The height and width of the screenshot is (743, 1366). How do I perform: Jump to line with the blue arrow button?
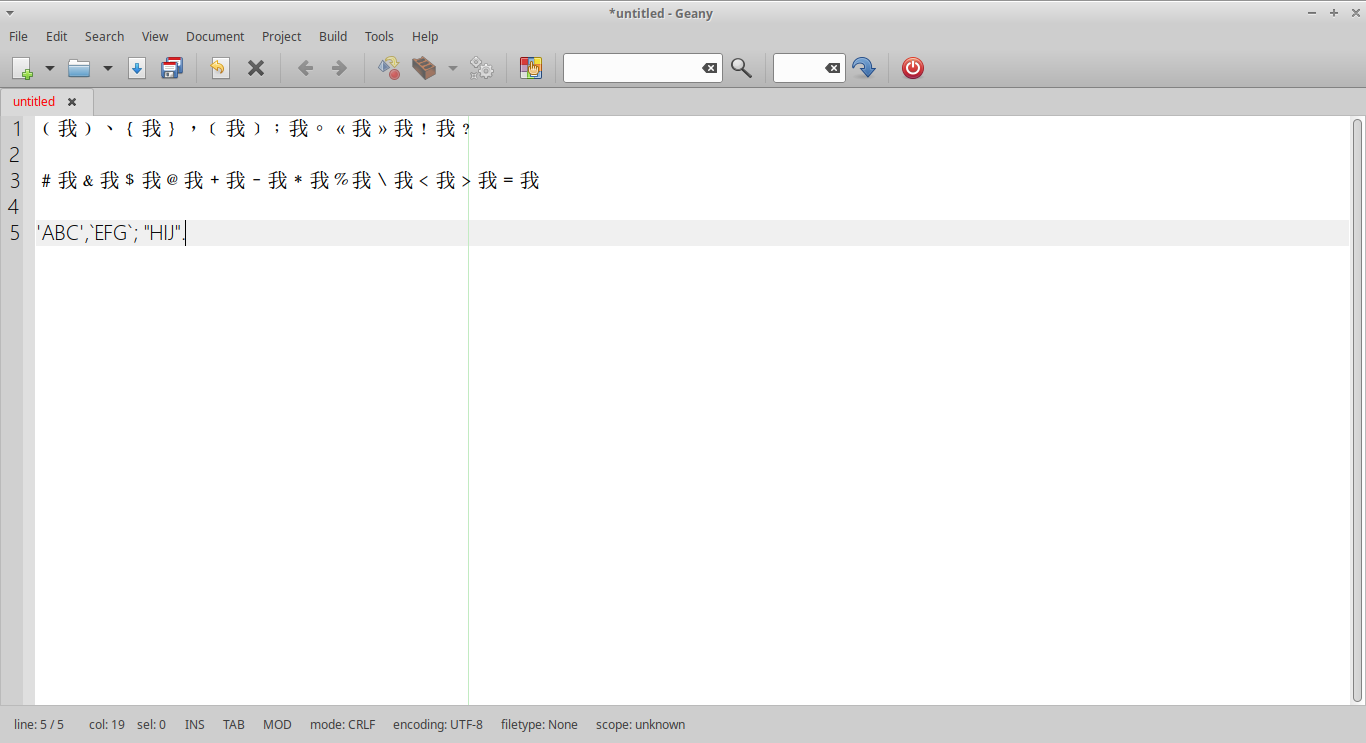coord(863,68)
